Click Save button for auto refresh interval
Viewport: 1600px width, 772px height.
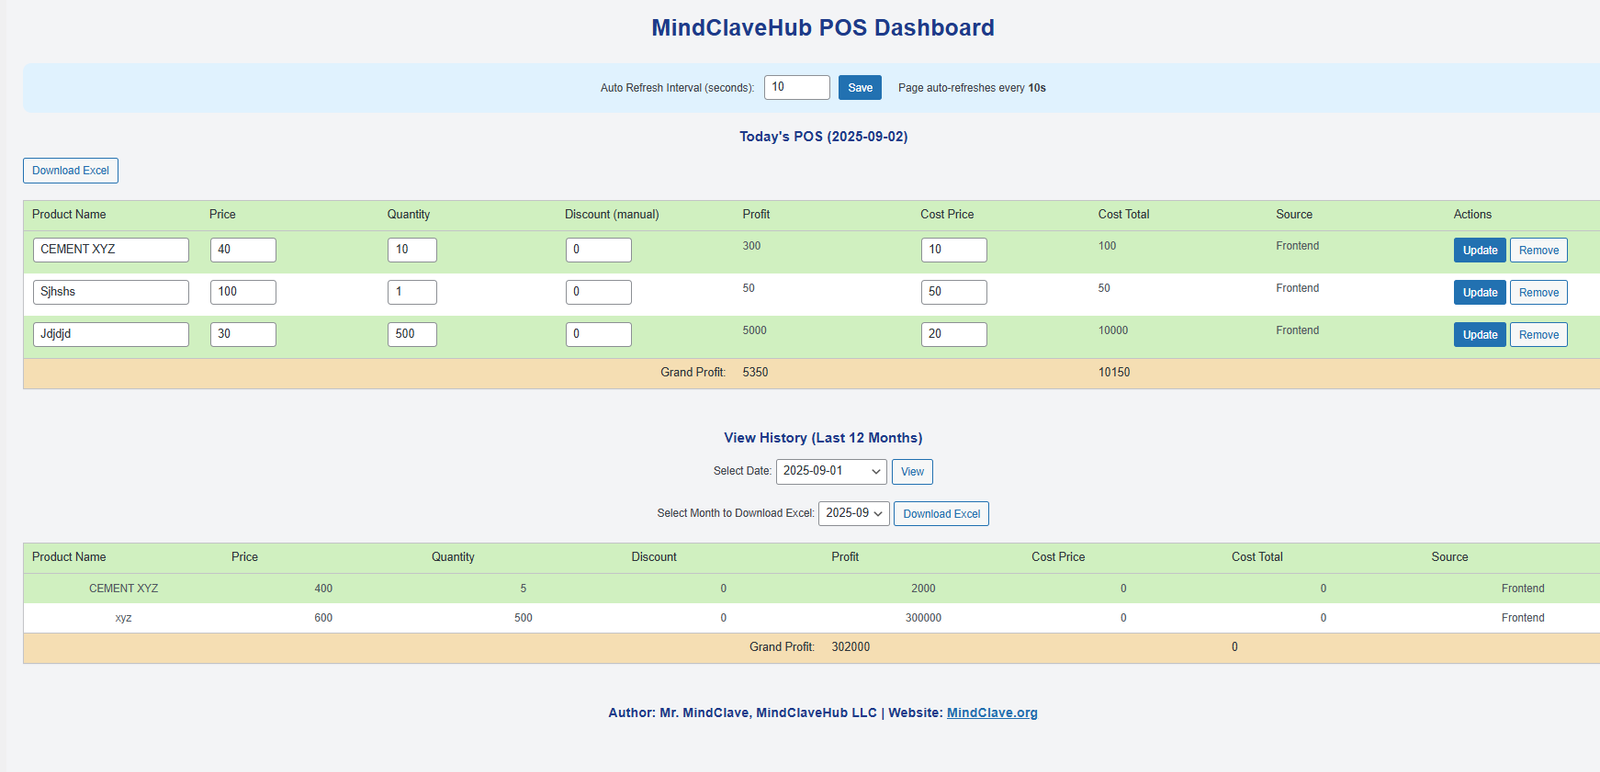pyautogui.click(x=859, y=88)
